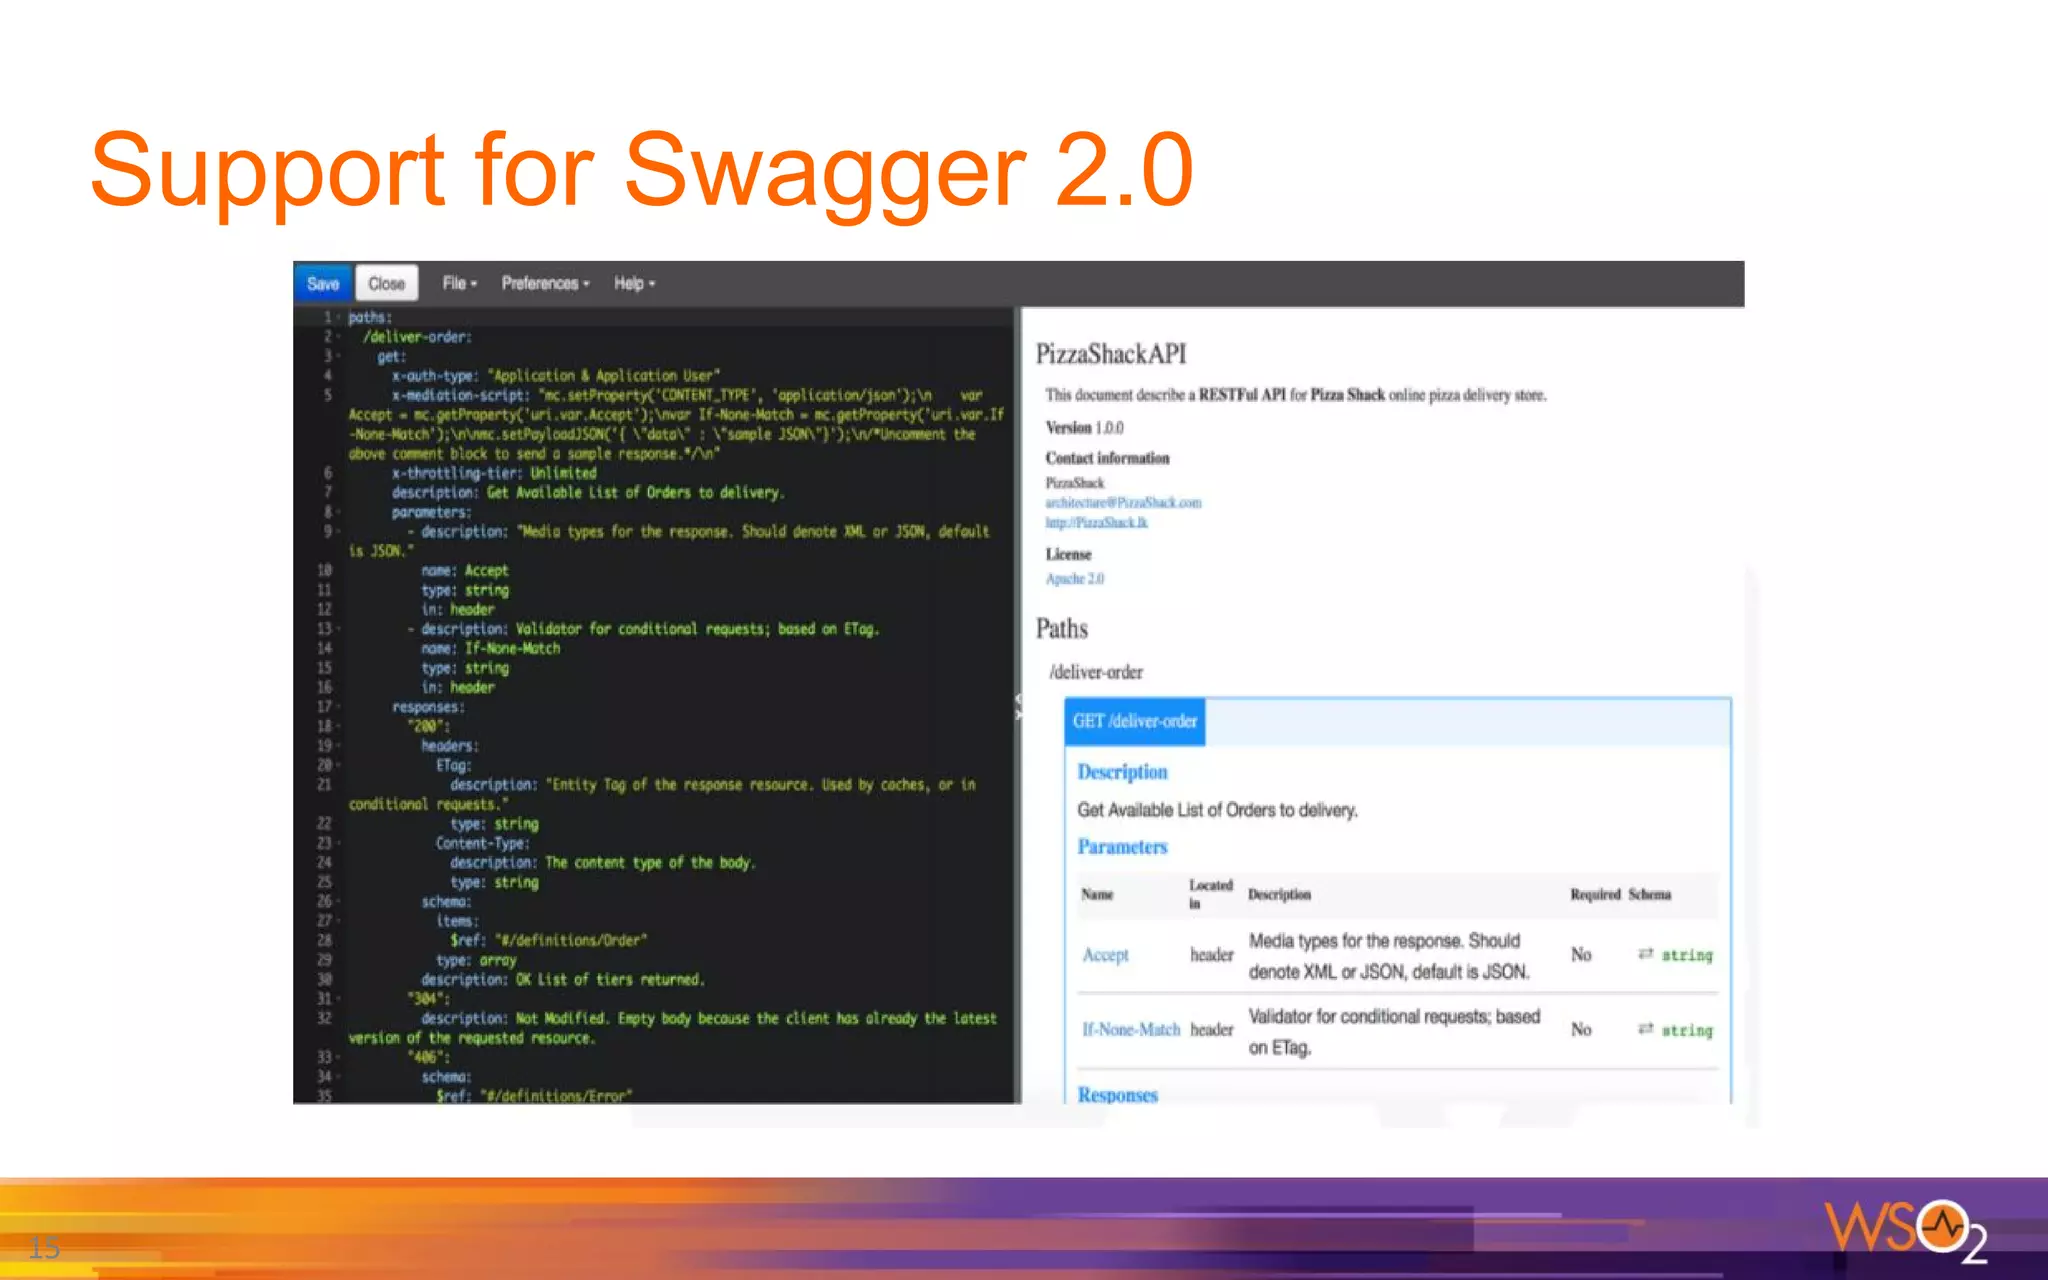Fold code at line 3 get arrow
2048x1280 pixels.
click(340, 356)
